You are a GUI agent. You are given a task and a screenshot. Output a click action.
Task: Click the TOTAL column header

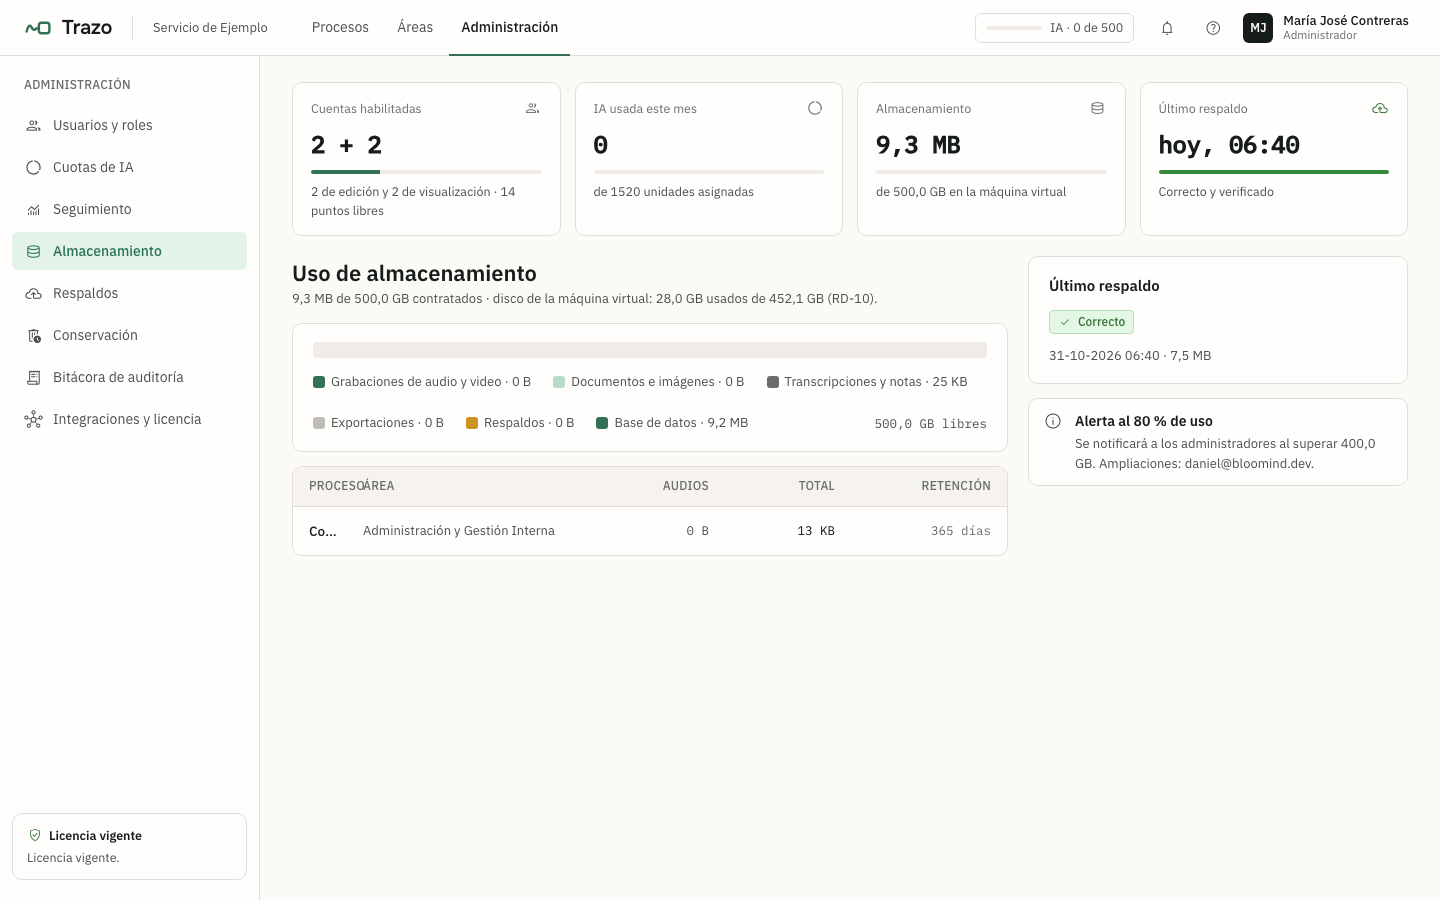tap(816, 486)
